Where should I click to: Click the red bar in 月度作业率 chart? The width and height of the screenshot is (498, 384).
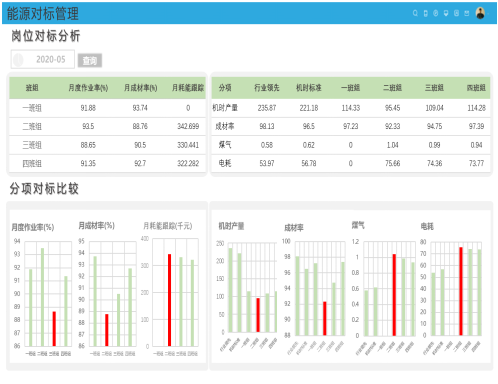point(54,329)
